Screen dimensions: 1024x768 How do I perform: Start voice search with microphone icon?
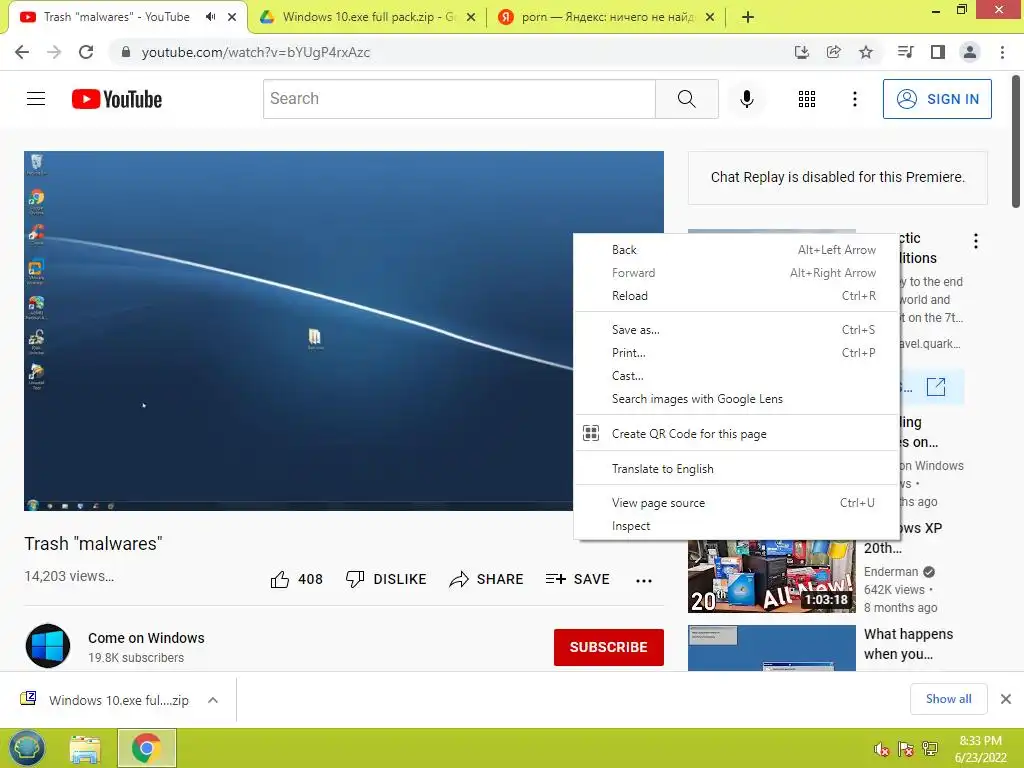point(746,99)
